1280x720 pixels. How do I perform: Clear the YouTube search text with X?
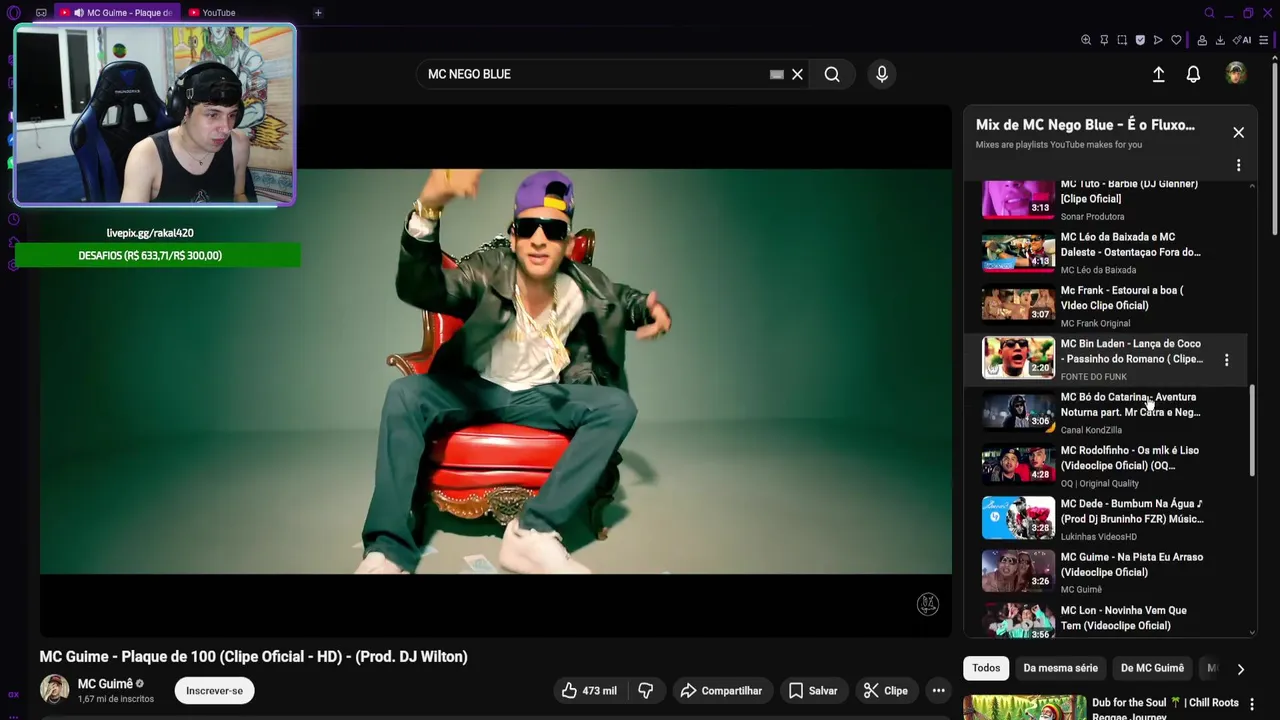(798, 74)
